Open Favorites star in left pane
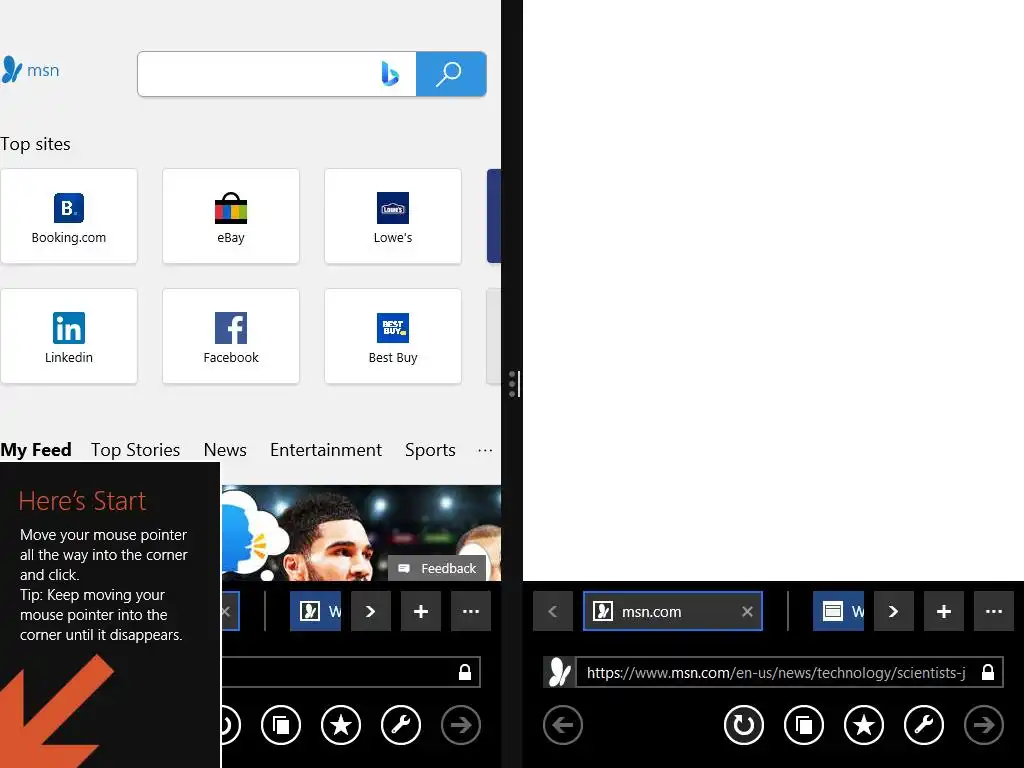 point(341,725)
